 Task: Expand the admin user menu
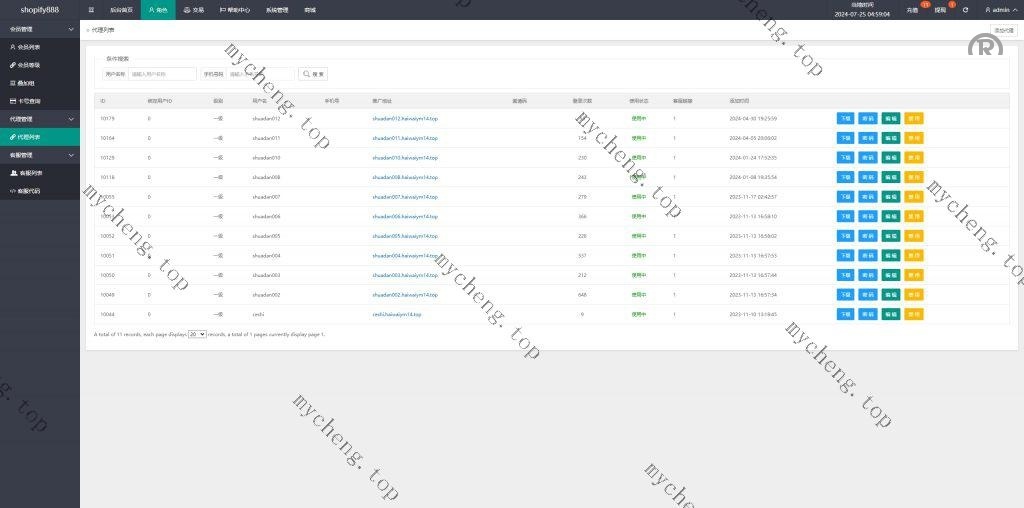(1000, 10)
